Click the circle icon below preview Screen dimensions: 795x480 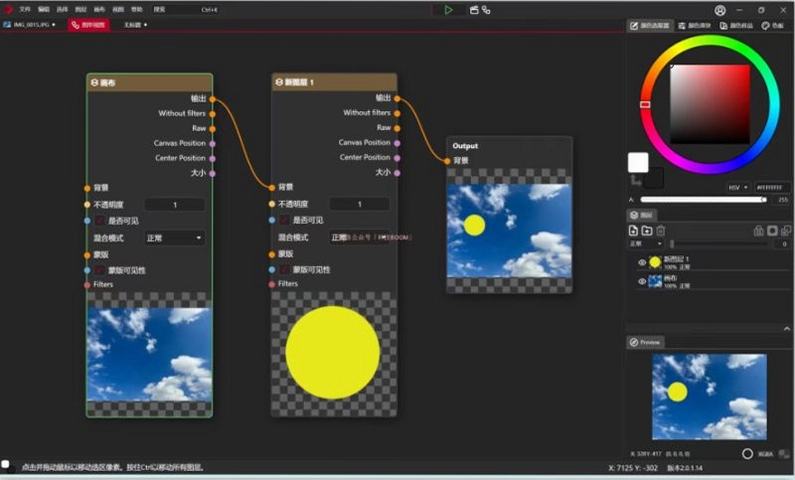(747, 454)
